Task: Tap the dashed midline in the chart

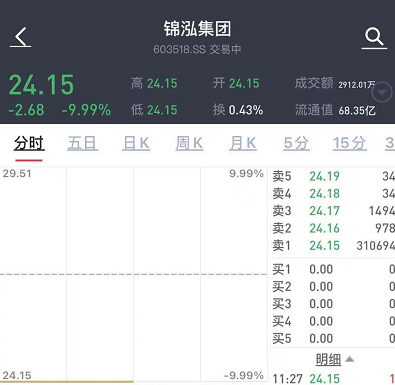Action: [133, 274]
